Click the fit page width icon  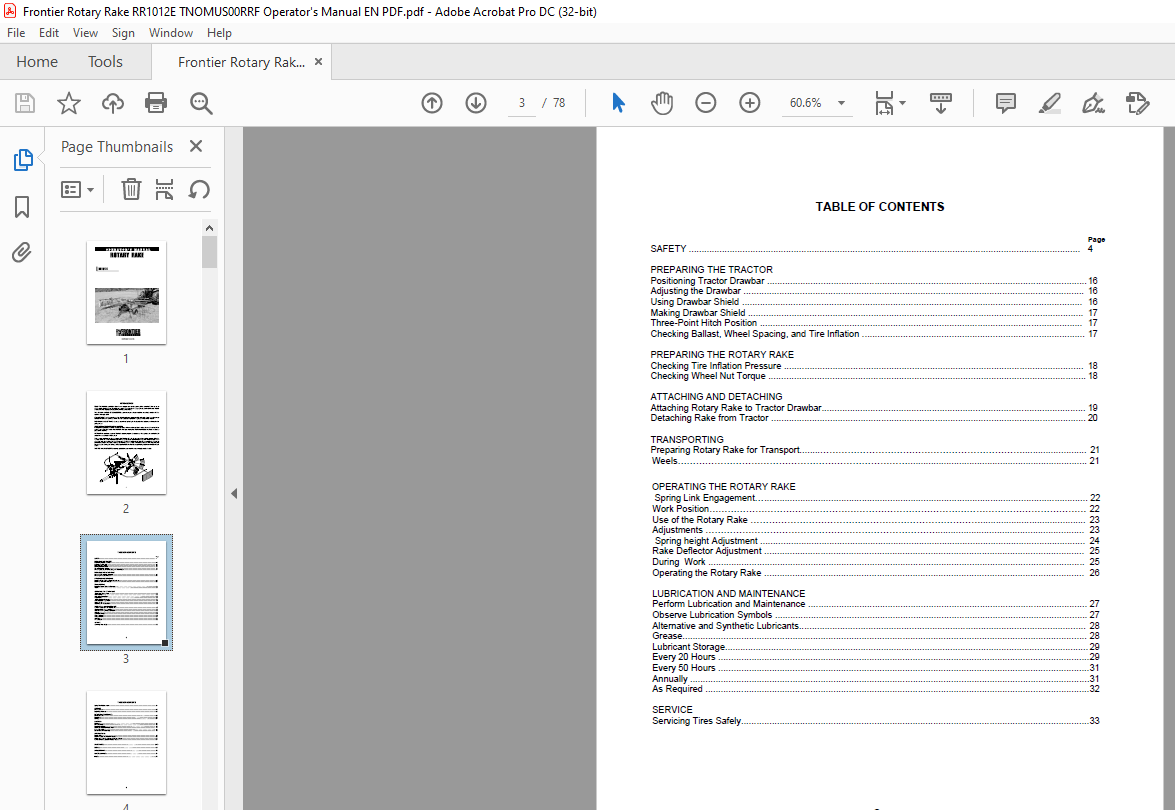click(x=884, y=103)
